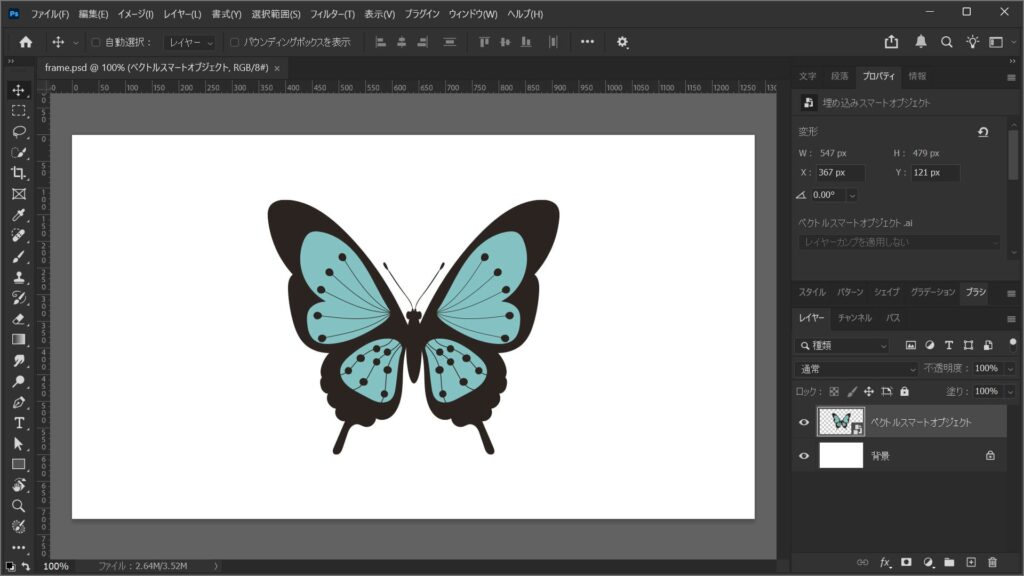Screen dimensions: 1024x576
Task: Enable the 自動選択 checkbox
Action: pyautogui.click(x=96, y=42)
